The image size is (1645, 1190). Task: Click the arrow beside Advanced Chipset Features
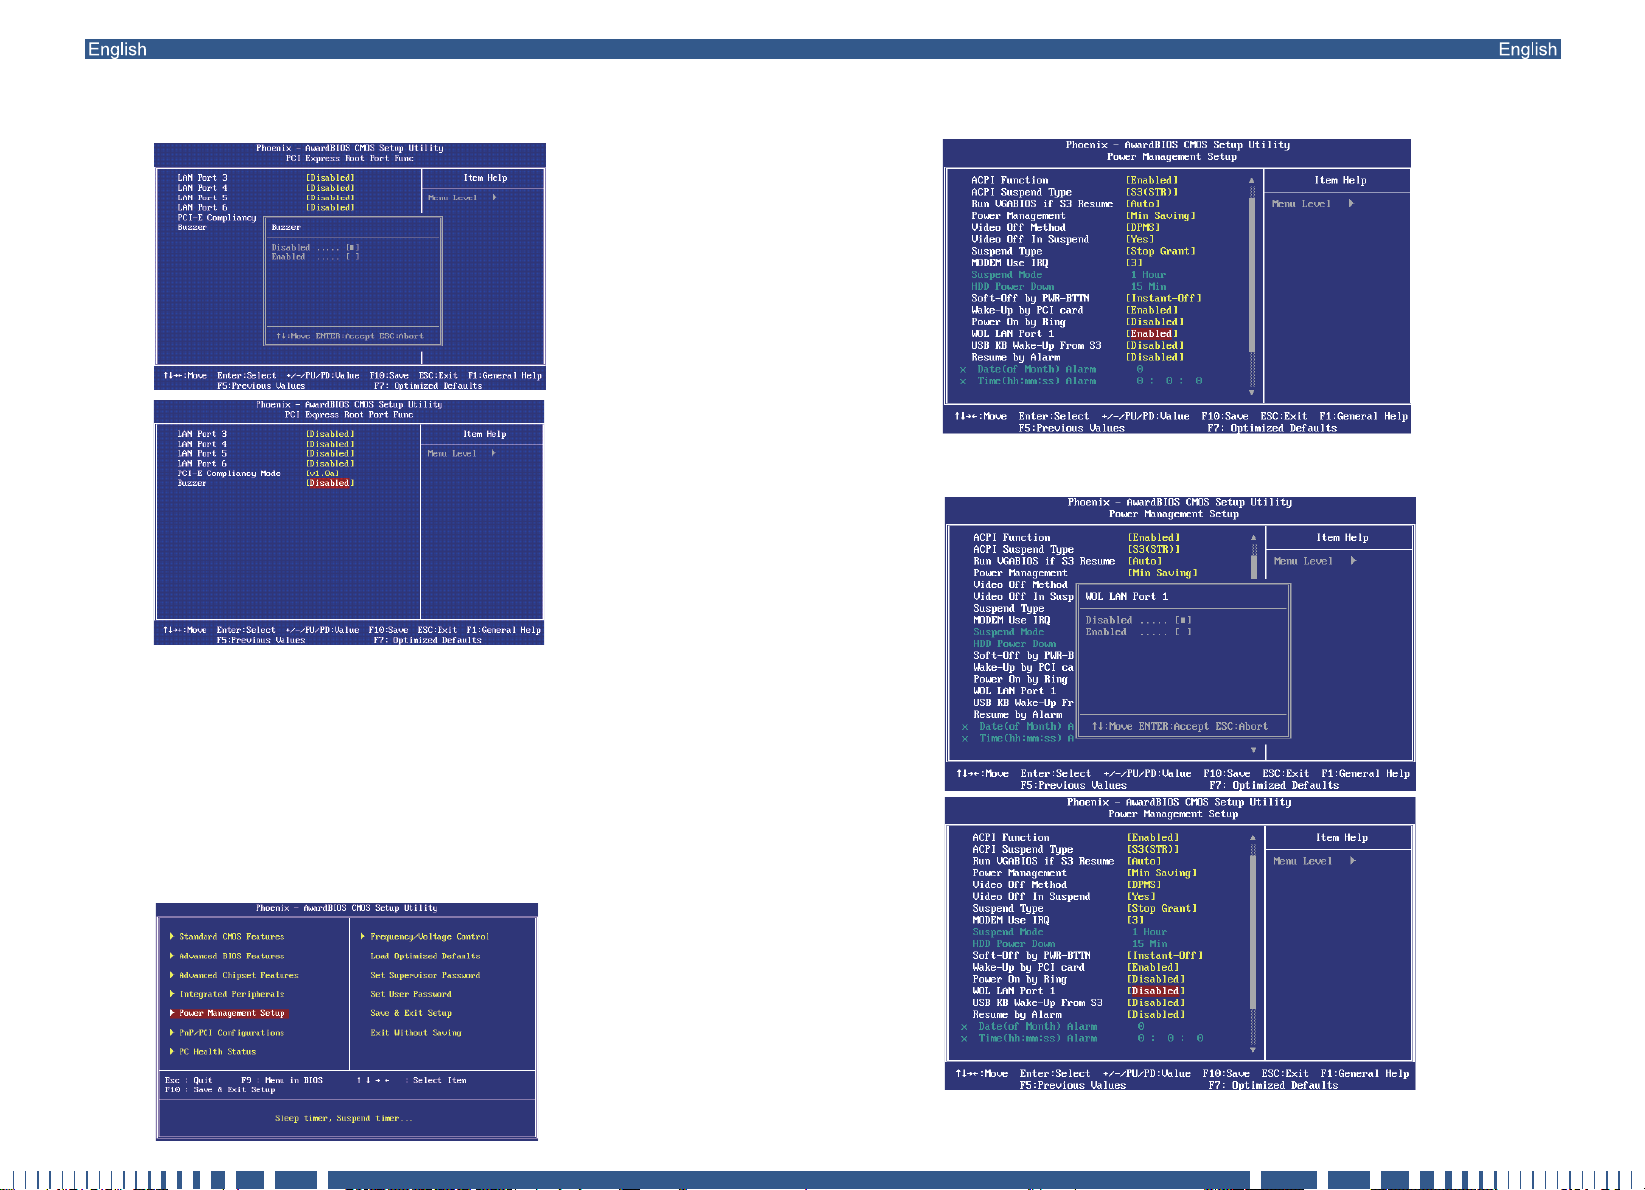(x=172, y=975)
